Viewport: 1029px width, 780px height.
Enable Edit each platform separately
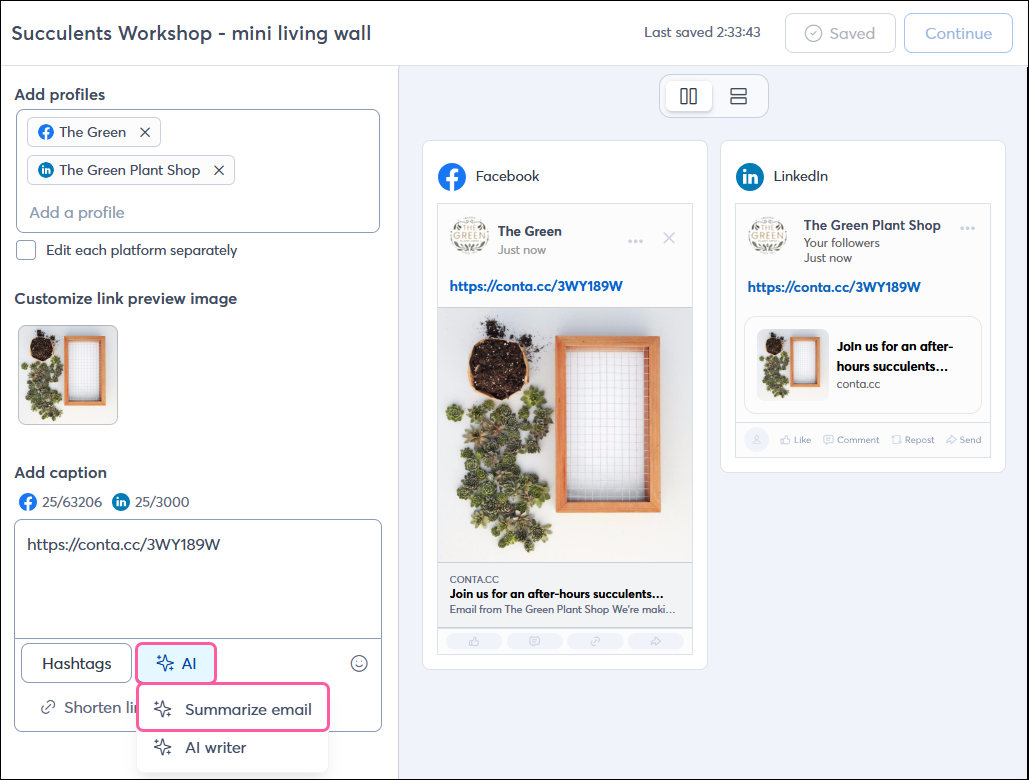click(x=25, y=250)
